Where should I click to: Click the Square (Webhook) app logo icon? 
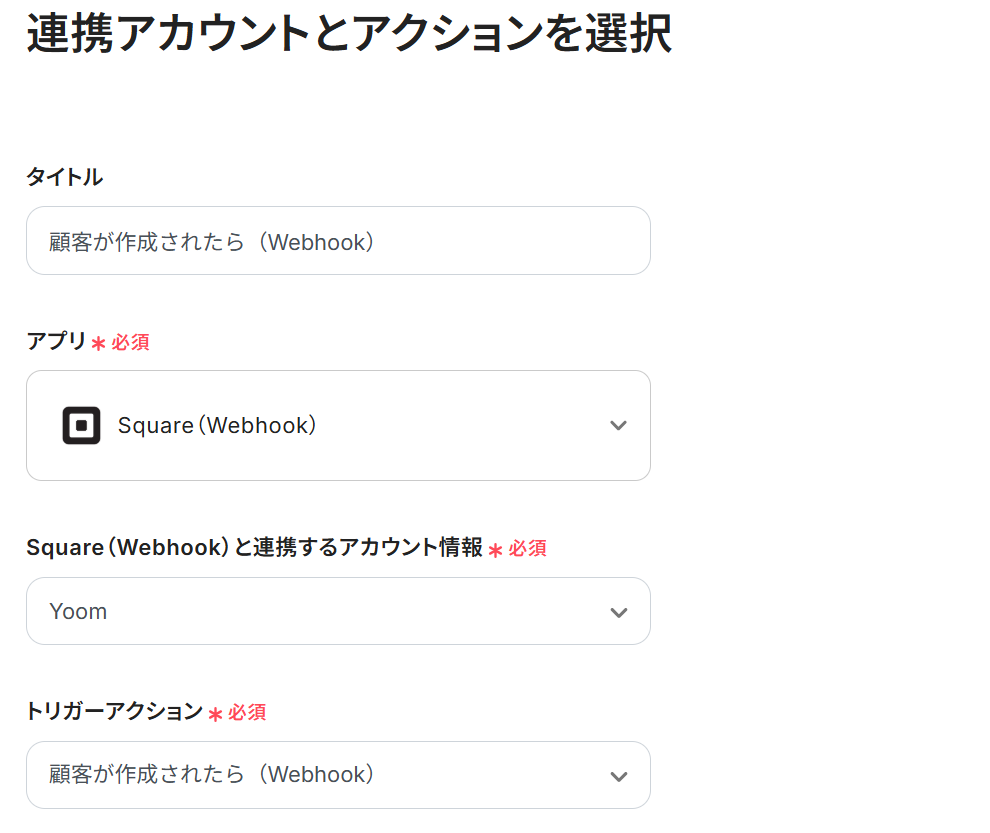80,425
